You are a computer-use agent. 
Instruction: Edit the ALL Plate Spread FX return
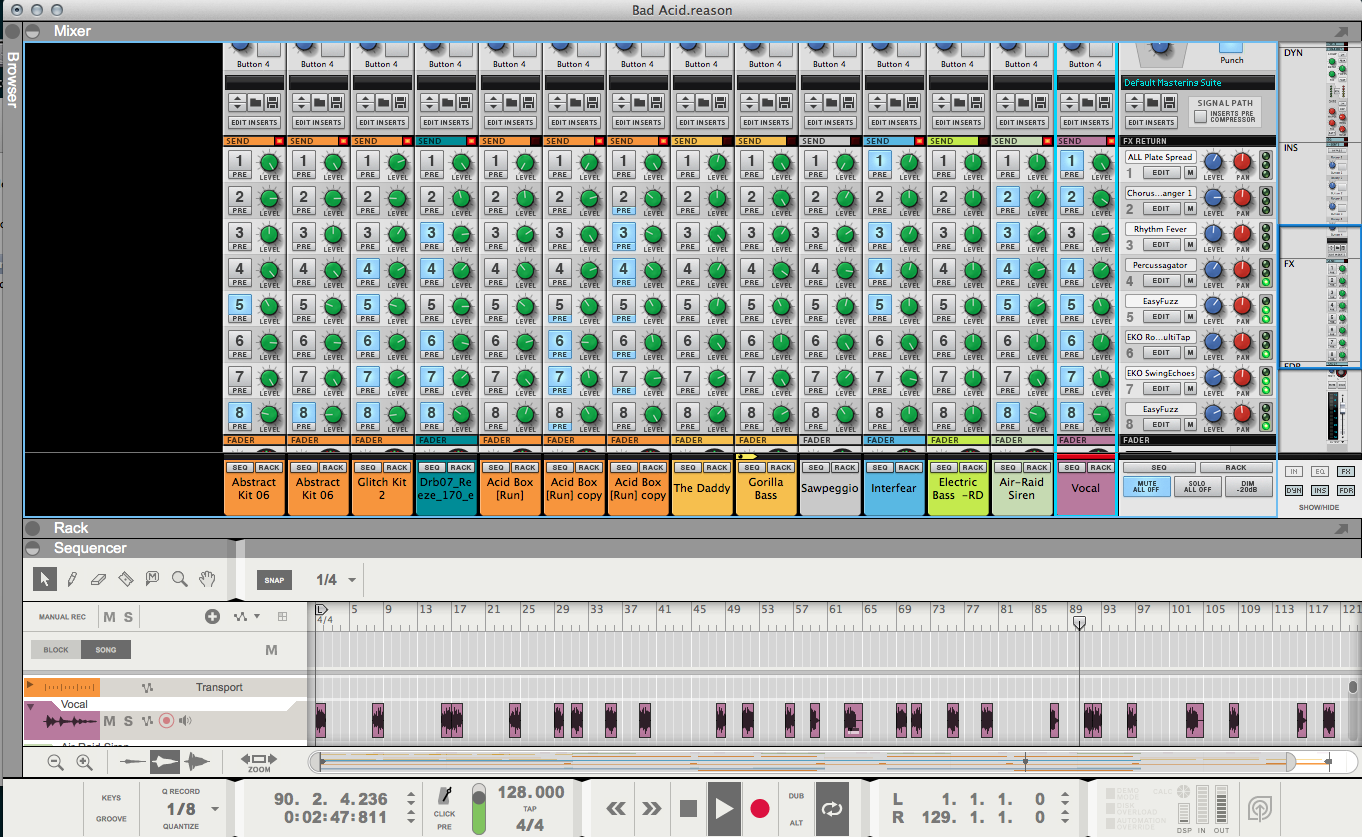tap(1161, 173)
